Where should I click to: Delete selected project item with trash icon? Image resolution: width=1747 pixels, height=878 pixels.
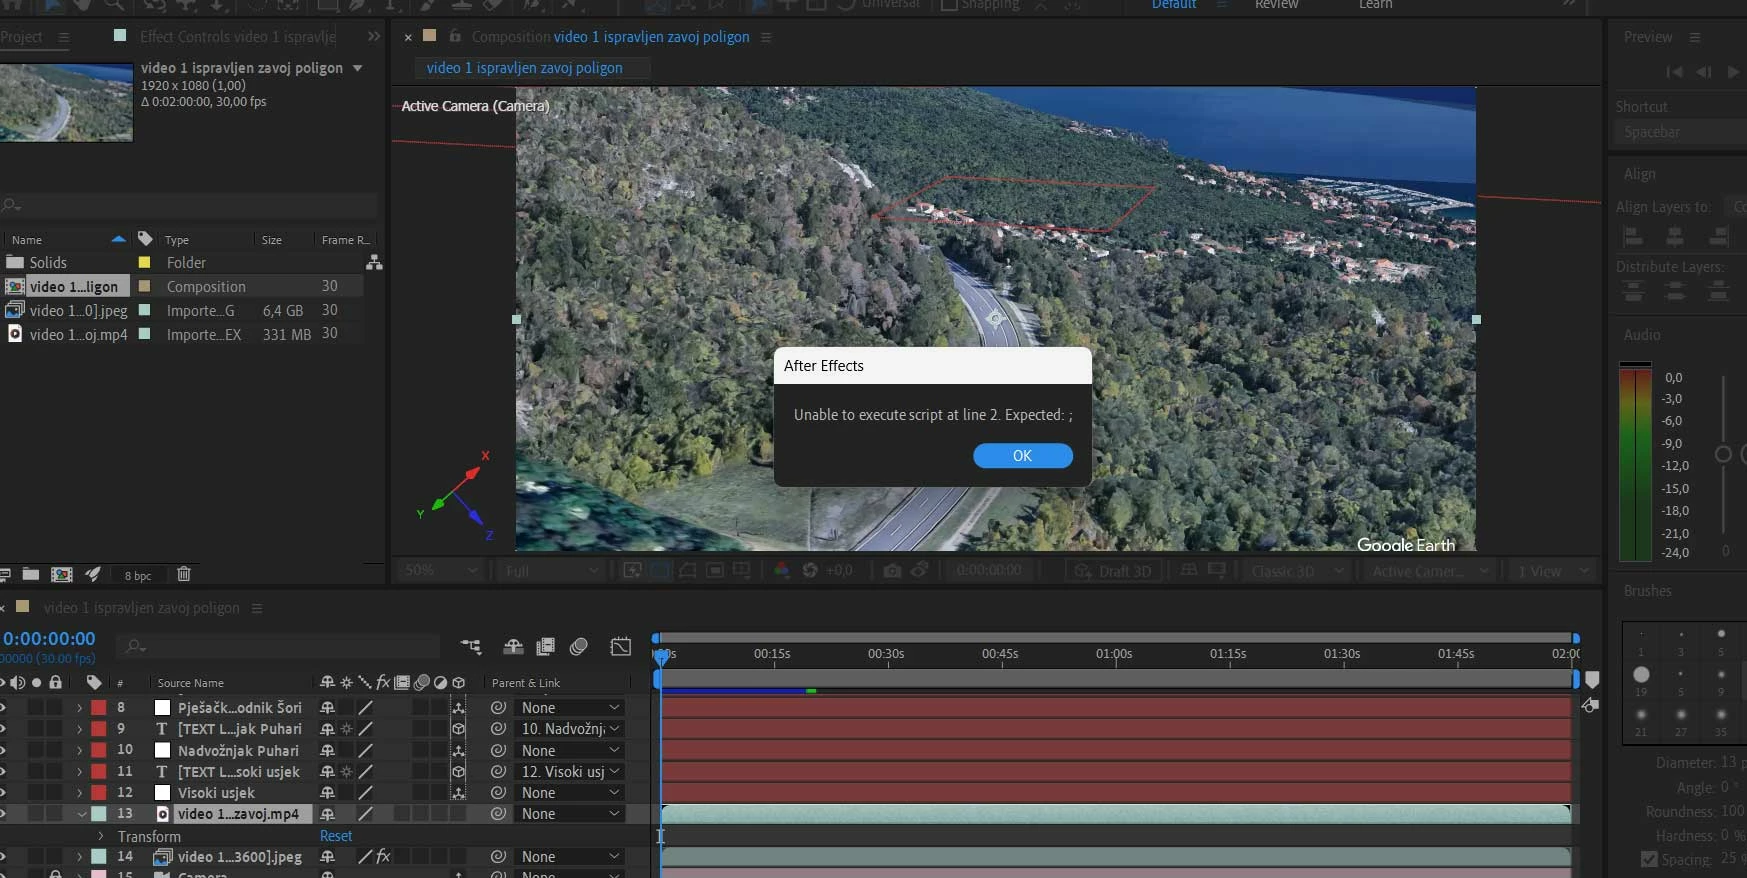pyautogui.click(x=184, y=574)
